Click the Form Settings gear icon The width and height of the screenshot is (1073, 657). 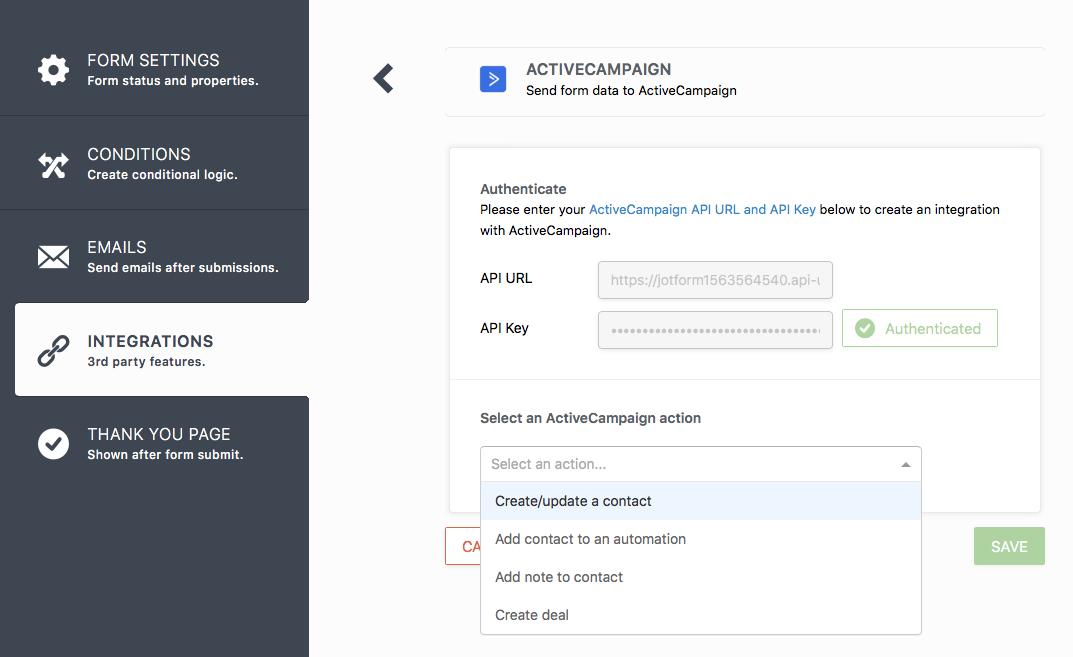[53, 69]
